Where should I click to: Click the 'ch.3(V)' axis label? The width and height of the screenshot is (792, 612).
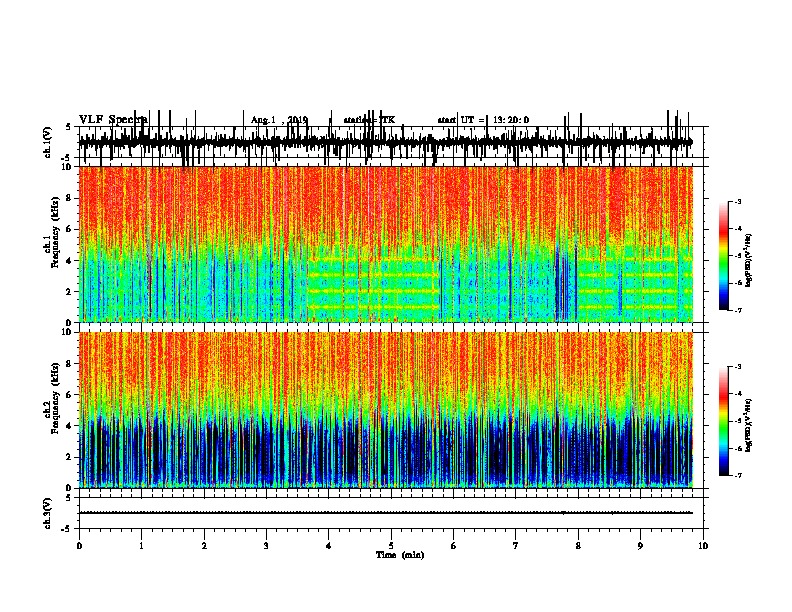pyautogui.click(x=48, y=513)
